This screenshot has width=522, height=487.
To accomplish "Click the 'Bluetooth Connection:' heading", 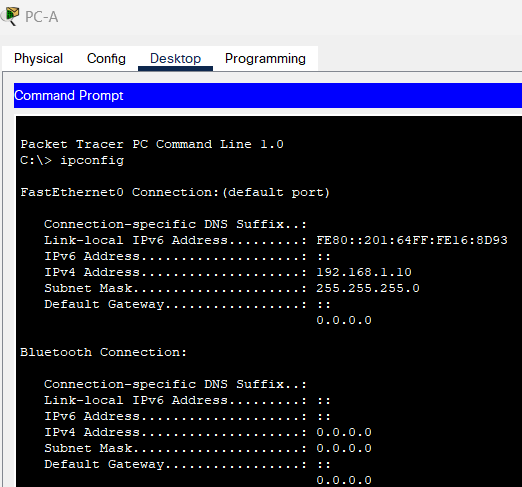I will (103, 352).
